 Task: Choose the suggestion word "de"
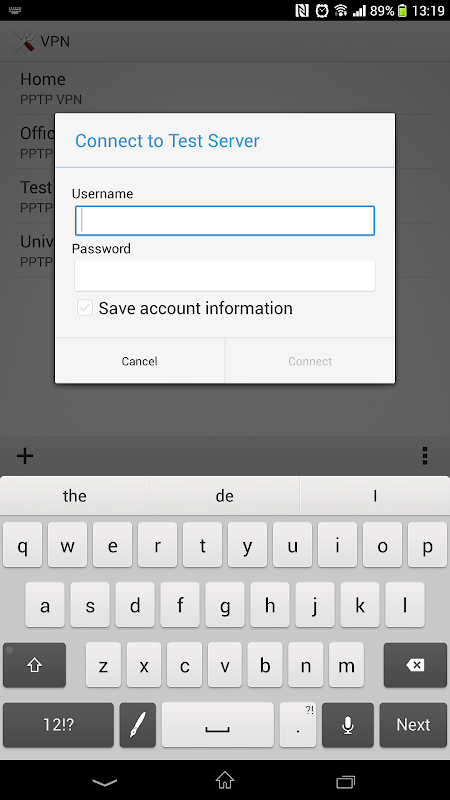click(x=224, y=495)
